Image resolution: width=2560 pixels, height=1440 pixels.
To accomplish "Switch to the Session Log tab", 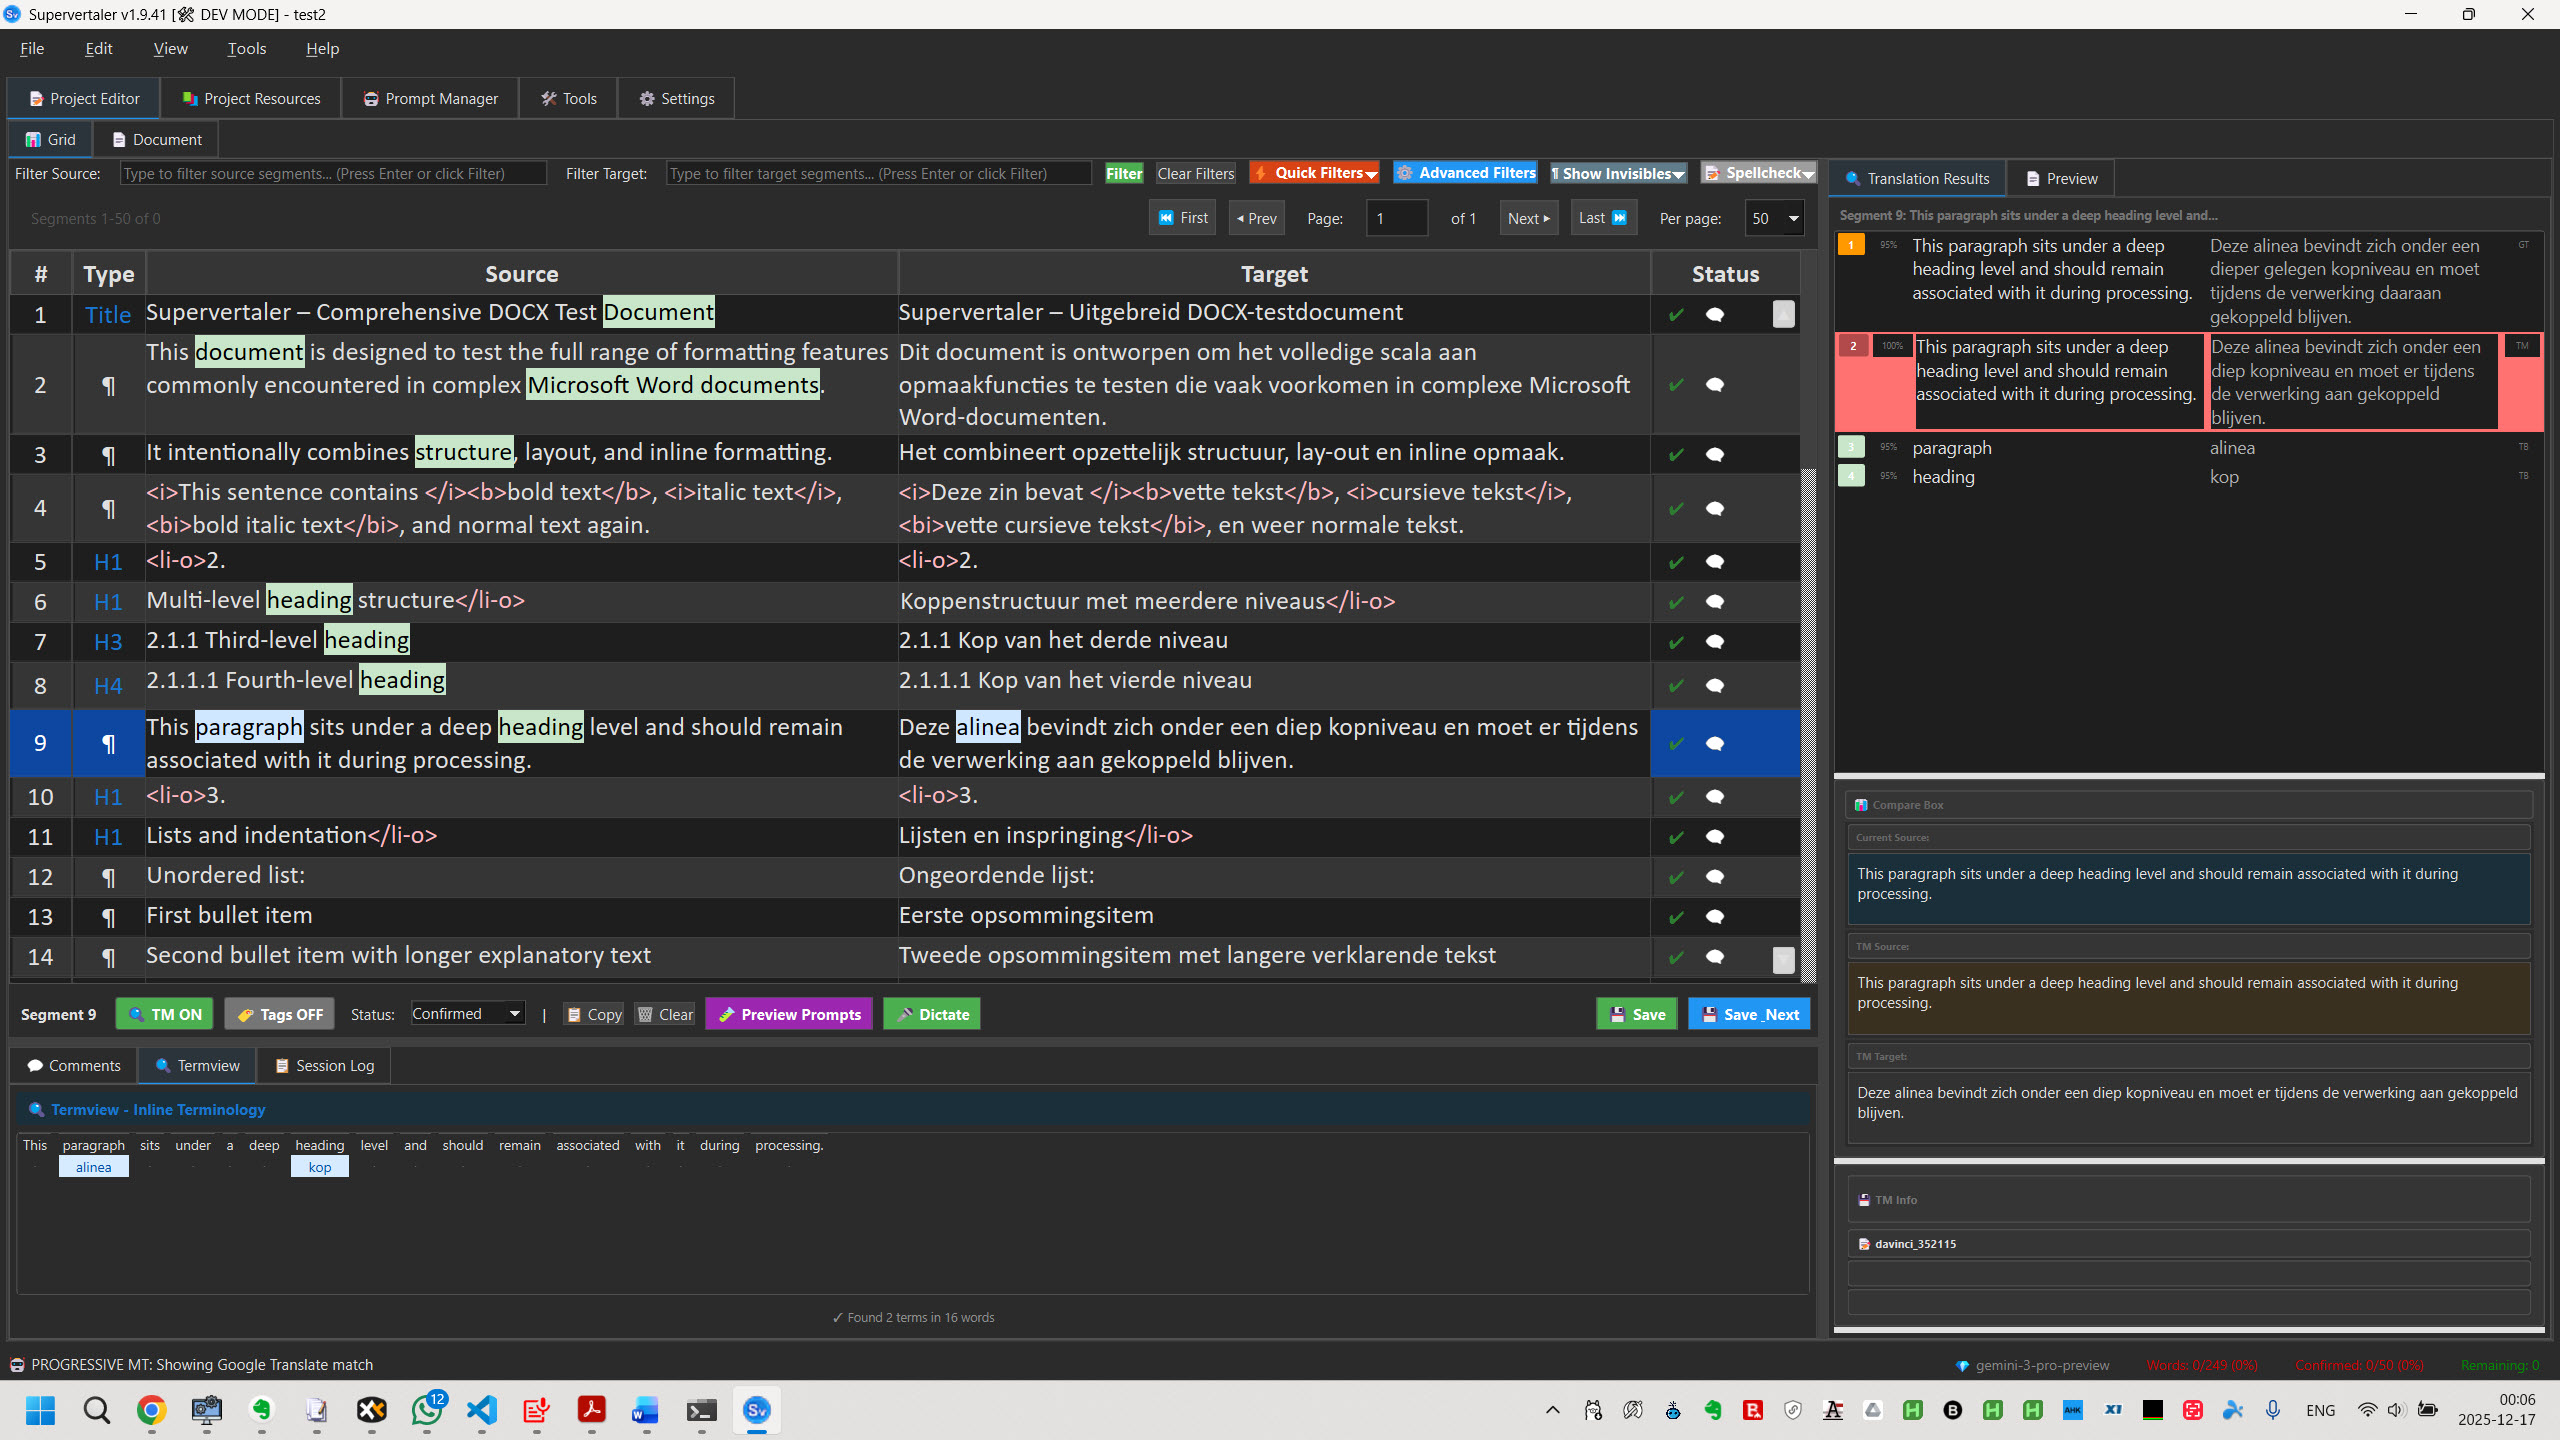I will [324, 1066].
